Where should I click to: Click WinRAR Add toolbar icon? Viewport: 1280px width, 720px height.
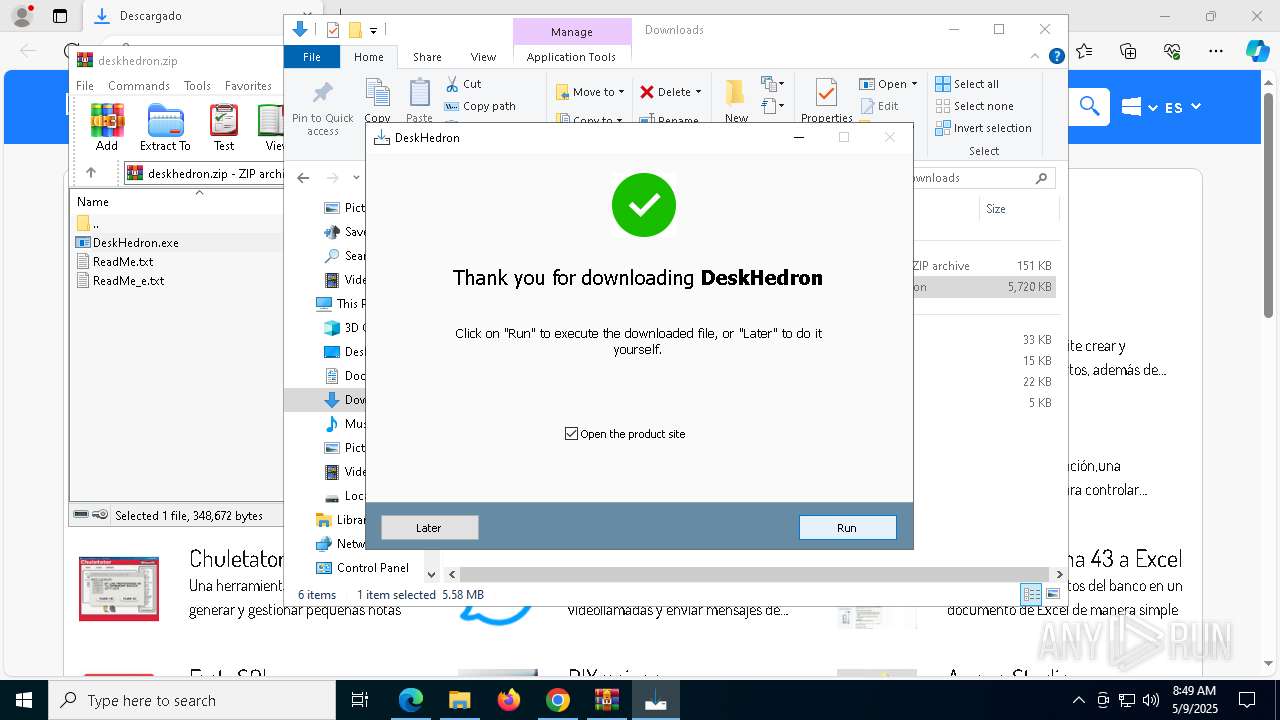[107, 127]
